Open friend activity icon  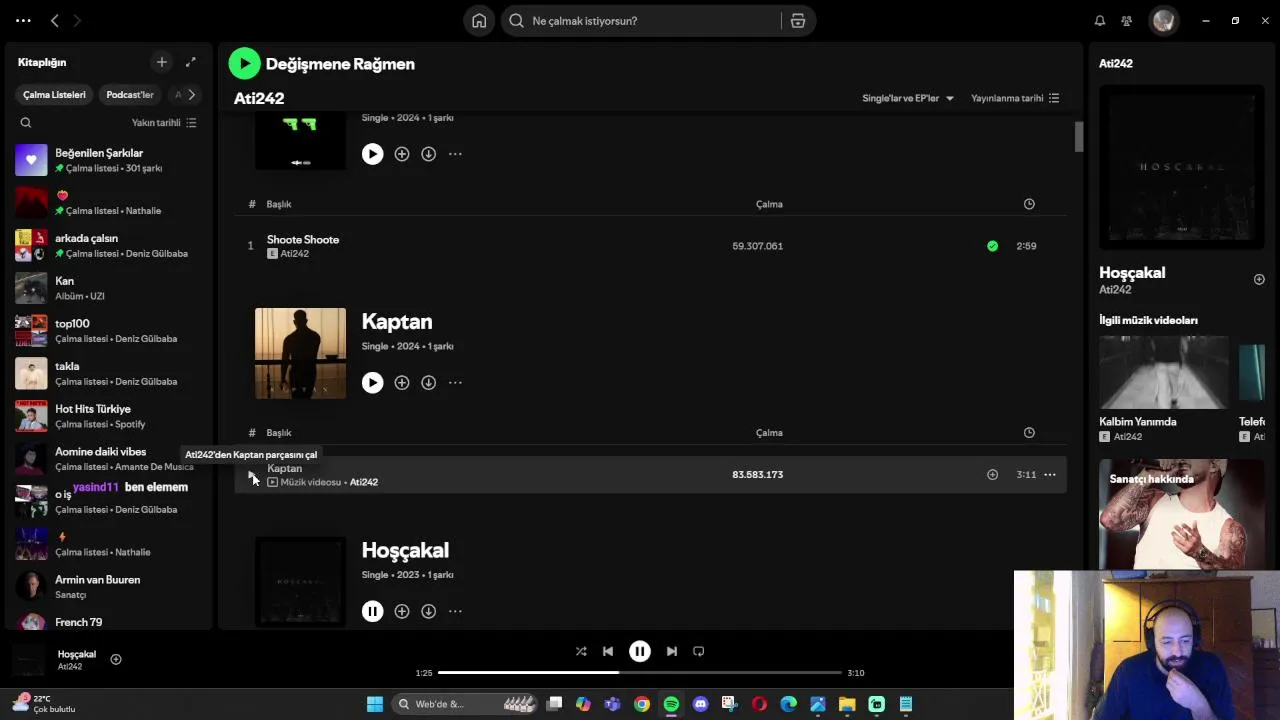click(x=1127, y=21)
